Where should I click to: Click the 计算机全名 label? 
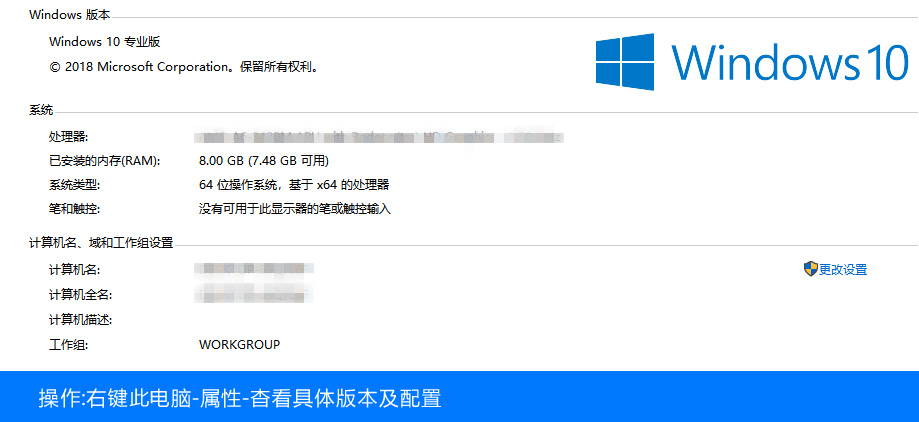click(80, 295)
